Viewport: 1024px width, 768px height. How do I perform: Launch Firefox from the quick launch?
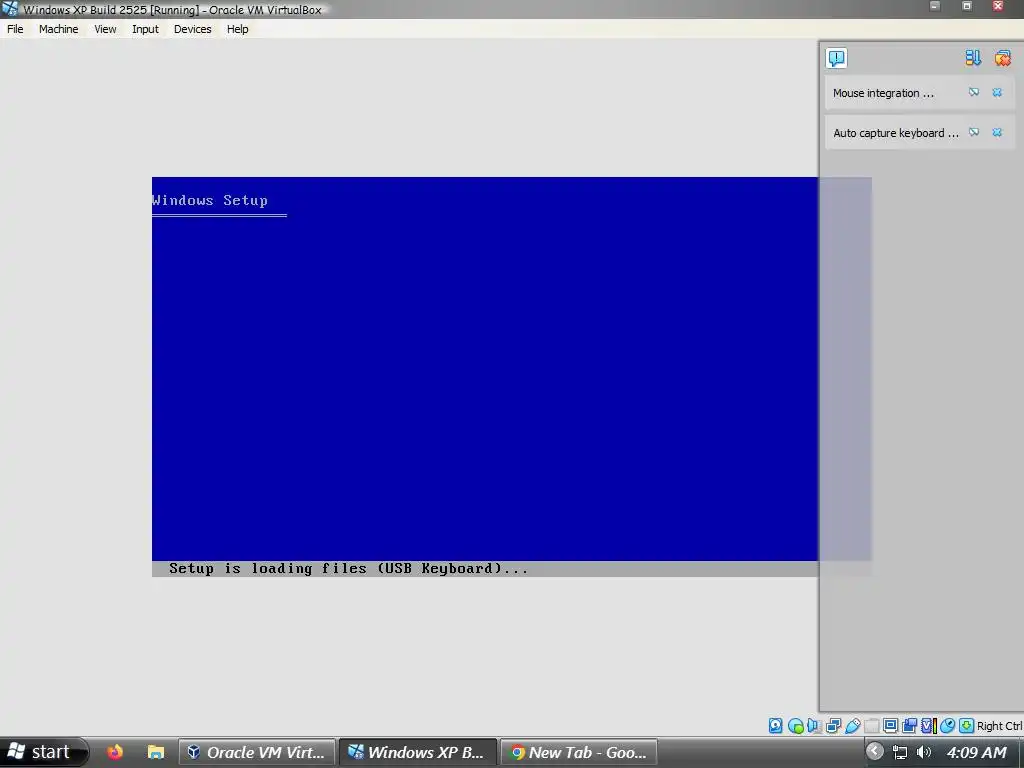click(x=115, y=752)
